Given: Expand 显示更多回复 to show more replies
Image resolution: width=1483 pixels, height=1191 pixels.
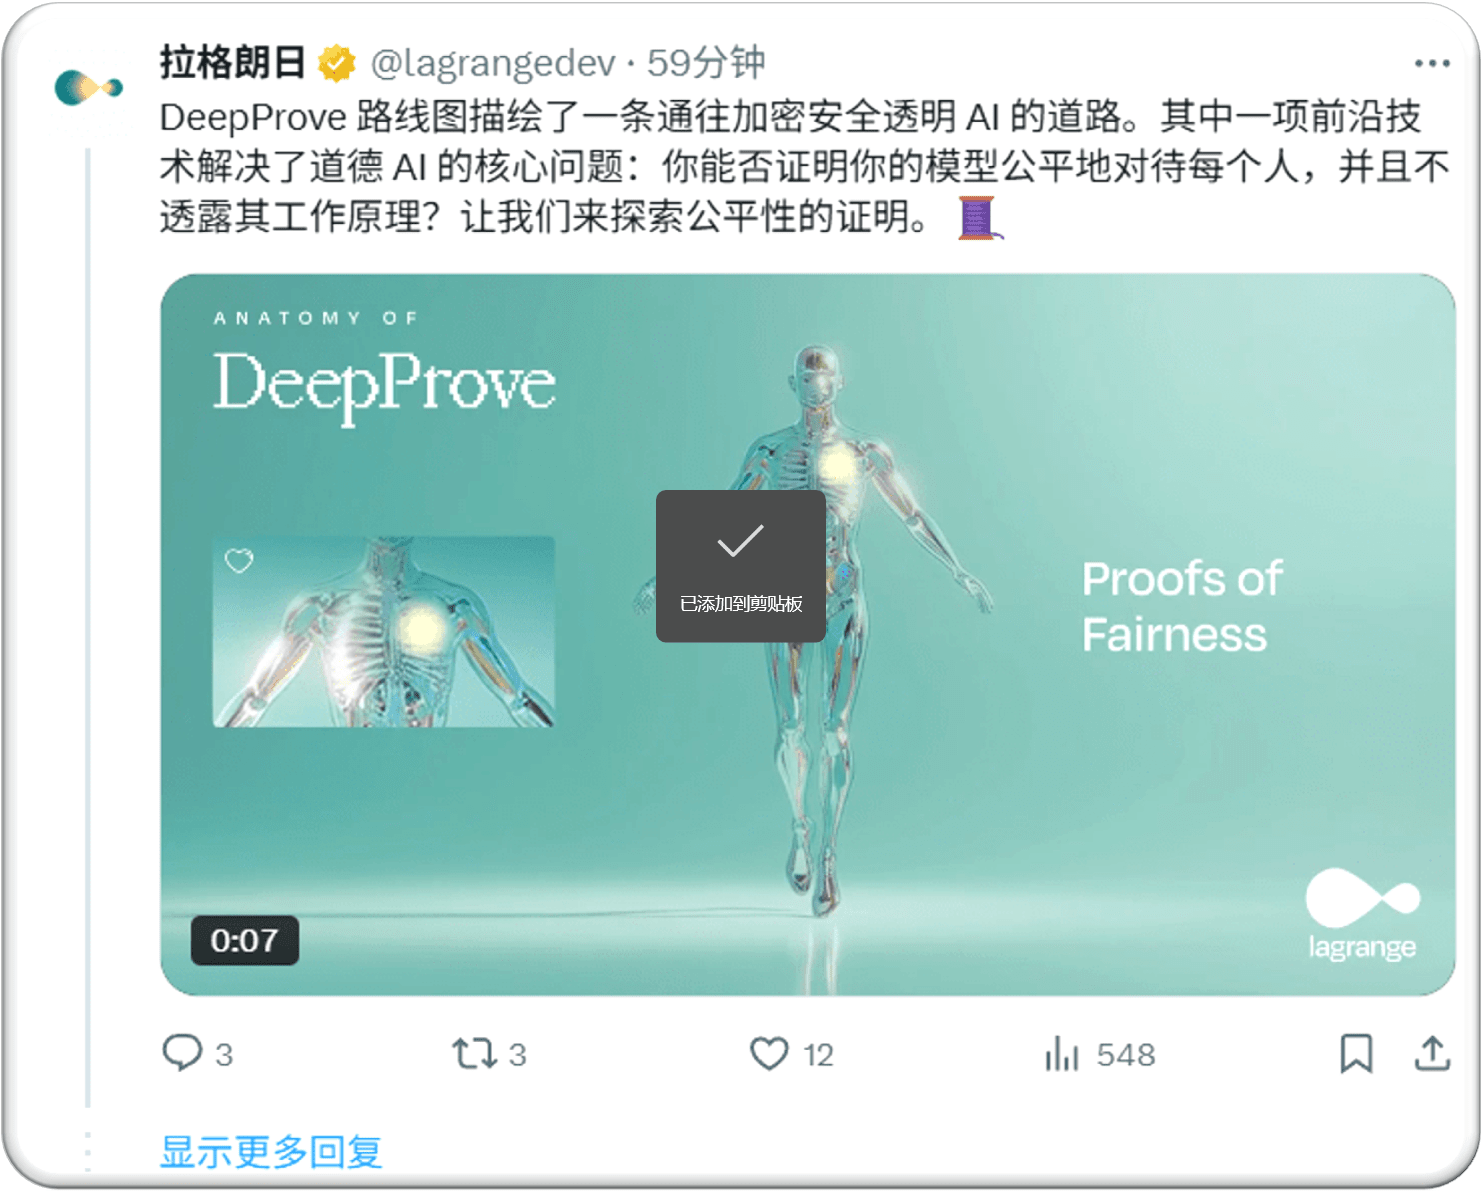Looking at the screenshot, I should point(271,1151).
